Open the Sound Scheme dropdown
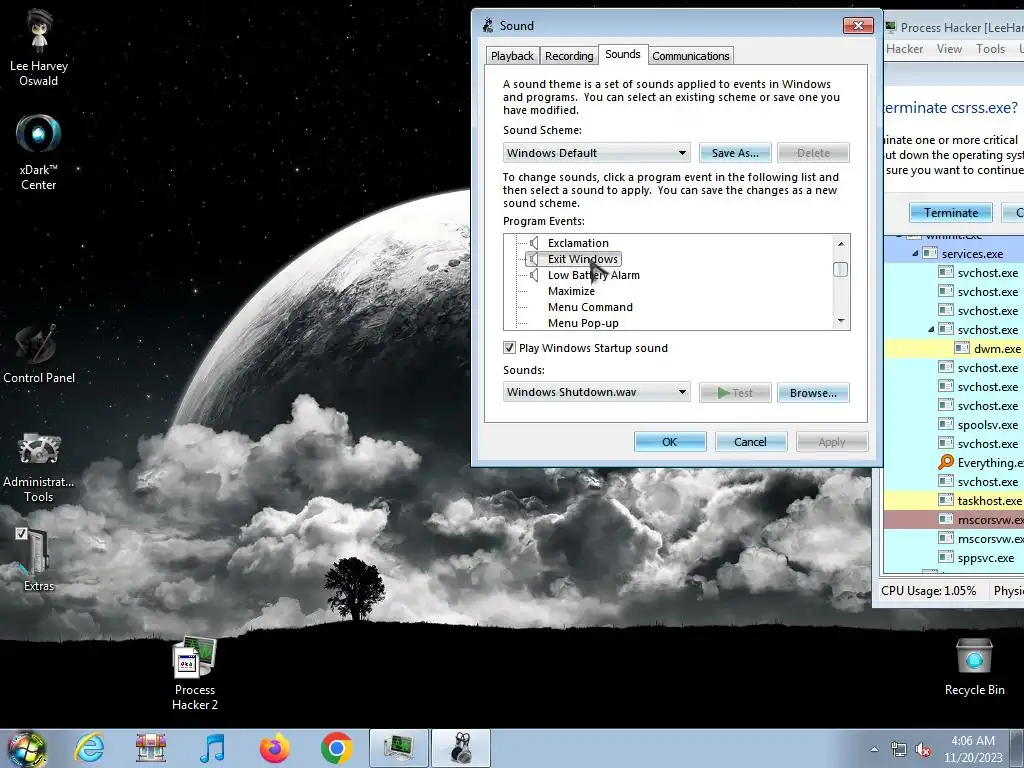 tap(597, 153)
